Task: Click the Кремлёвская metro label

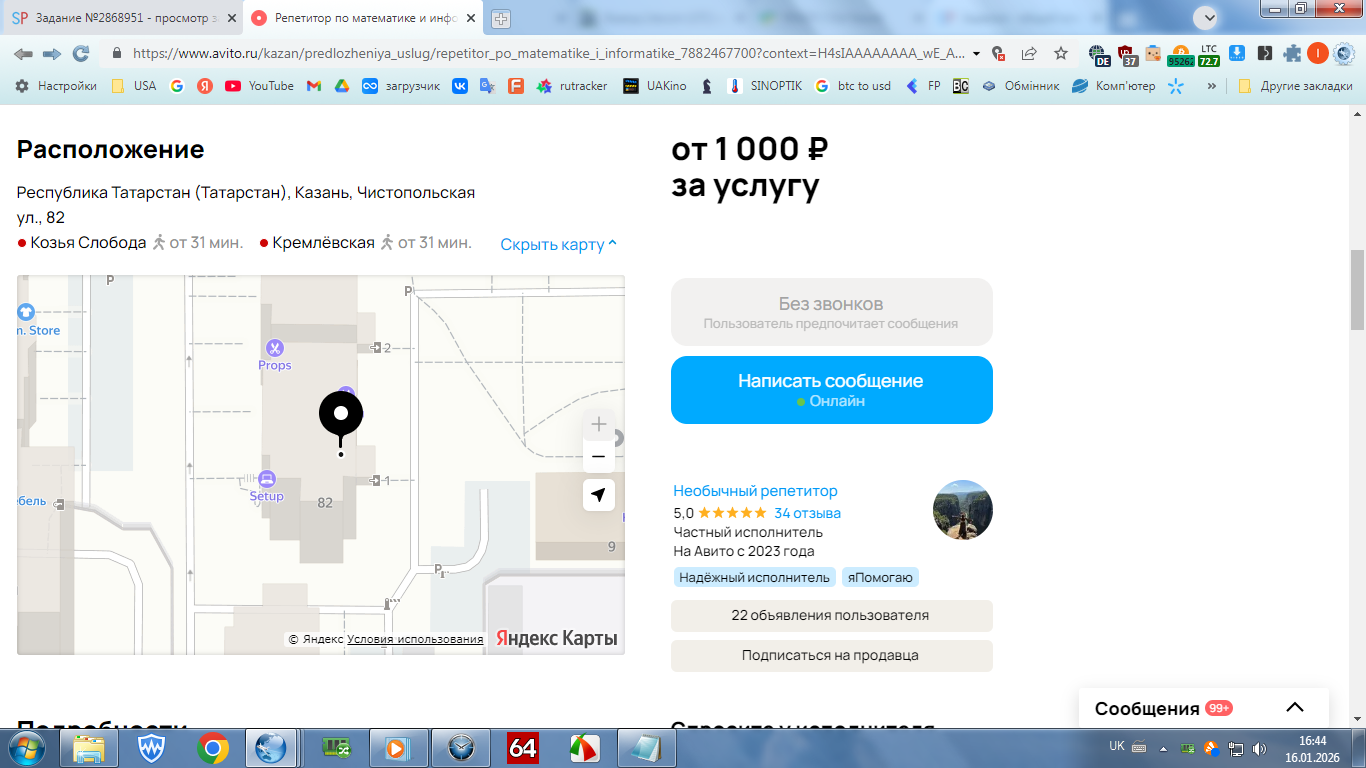Action: (323, 242)
